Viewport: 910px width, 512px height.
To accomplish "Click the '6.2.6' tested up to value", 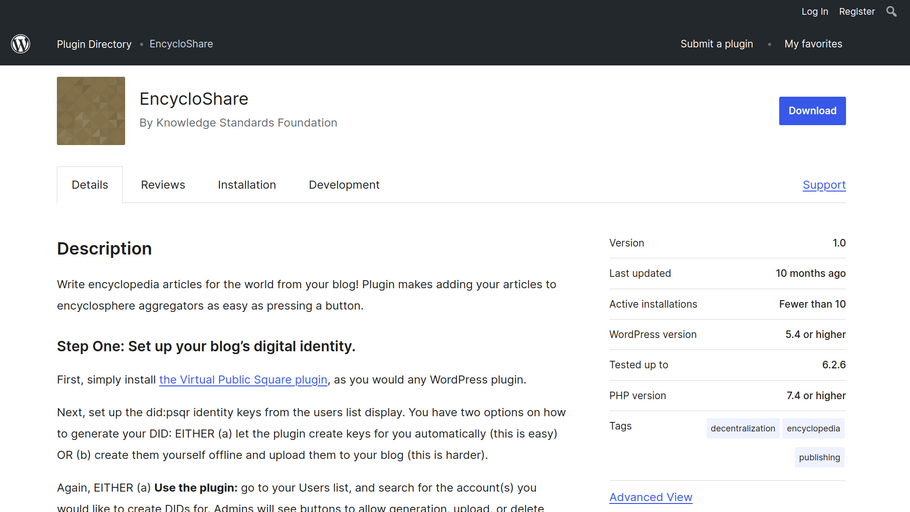I will pos(834,365).
